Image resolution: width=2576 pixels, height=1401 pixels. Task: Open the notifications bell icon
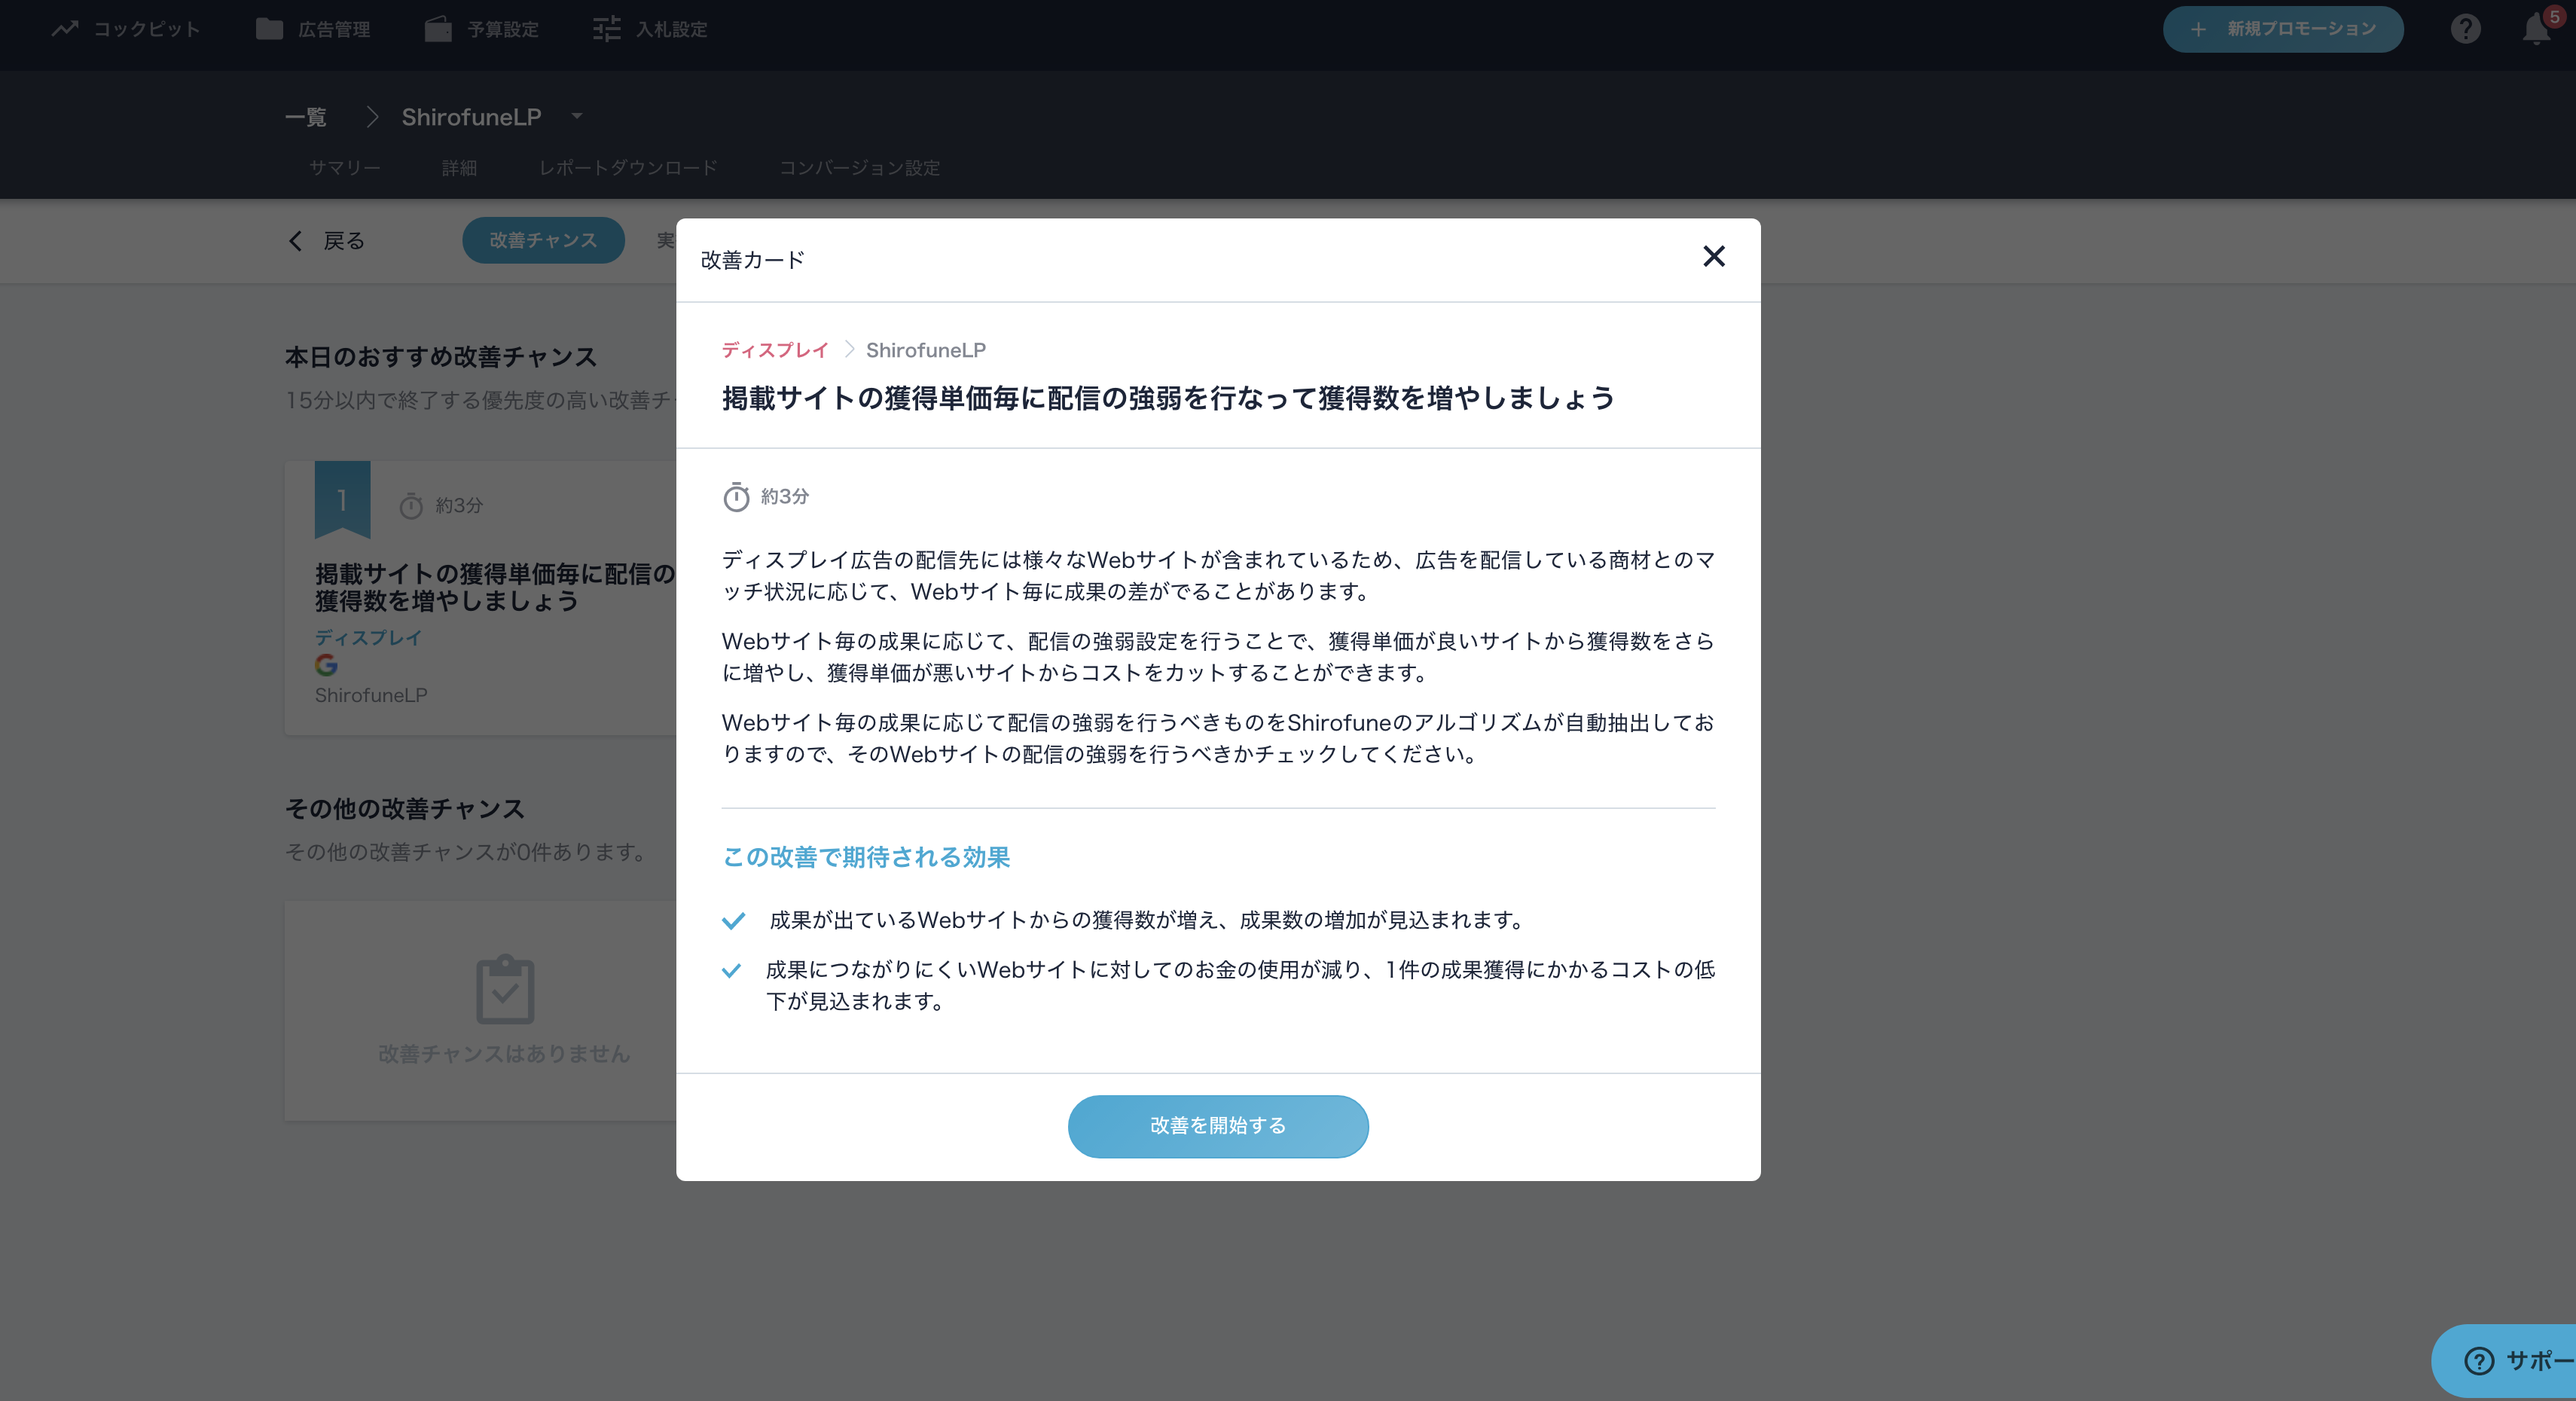click(2536, 29)
